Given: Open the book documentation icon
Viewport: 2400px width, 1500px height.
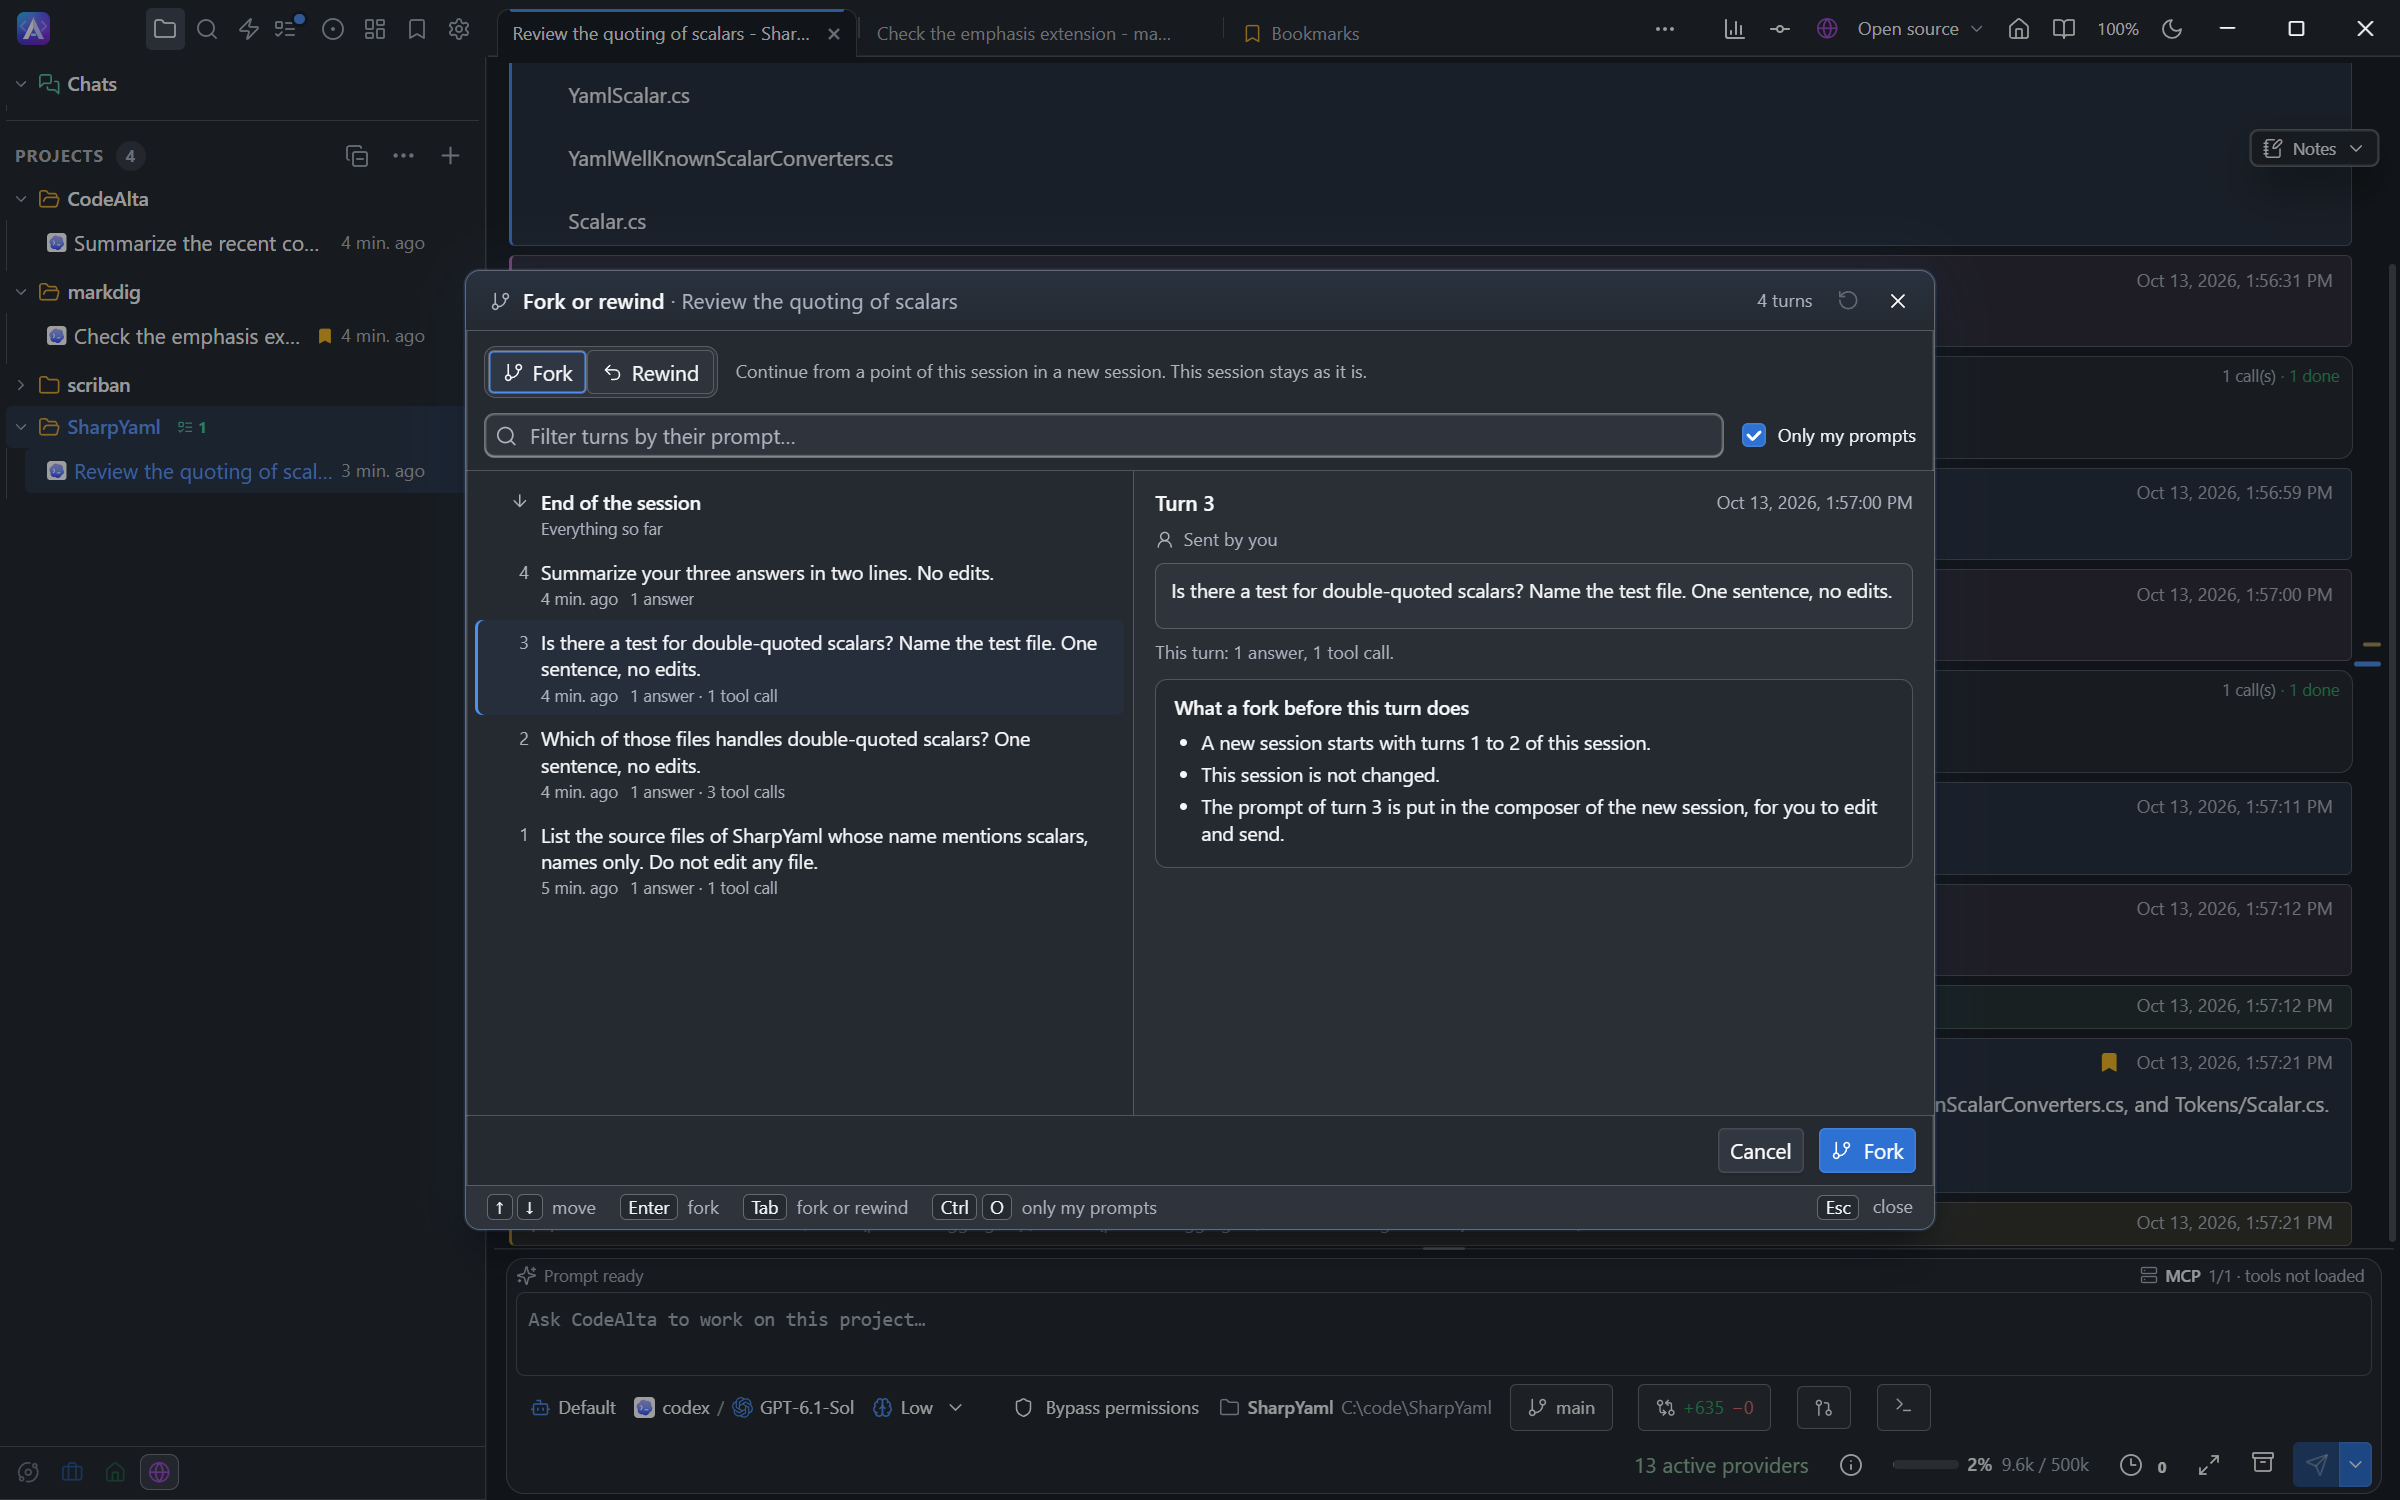Looking at the screenshot, I should point(2063,29).
